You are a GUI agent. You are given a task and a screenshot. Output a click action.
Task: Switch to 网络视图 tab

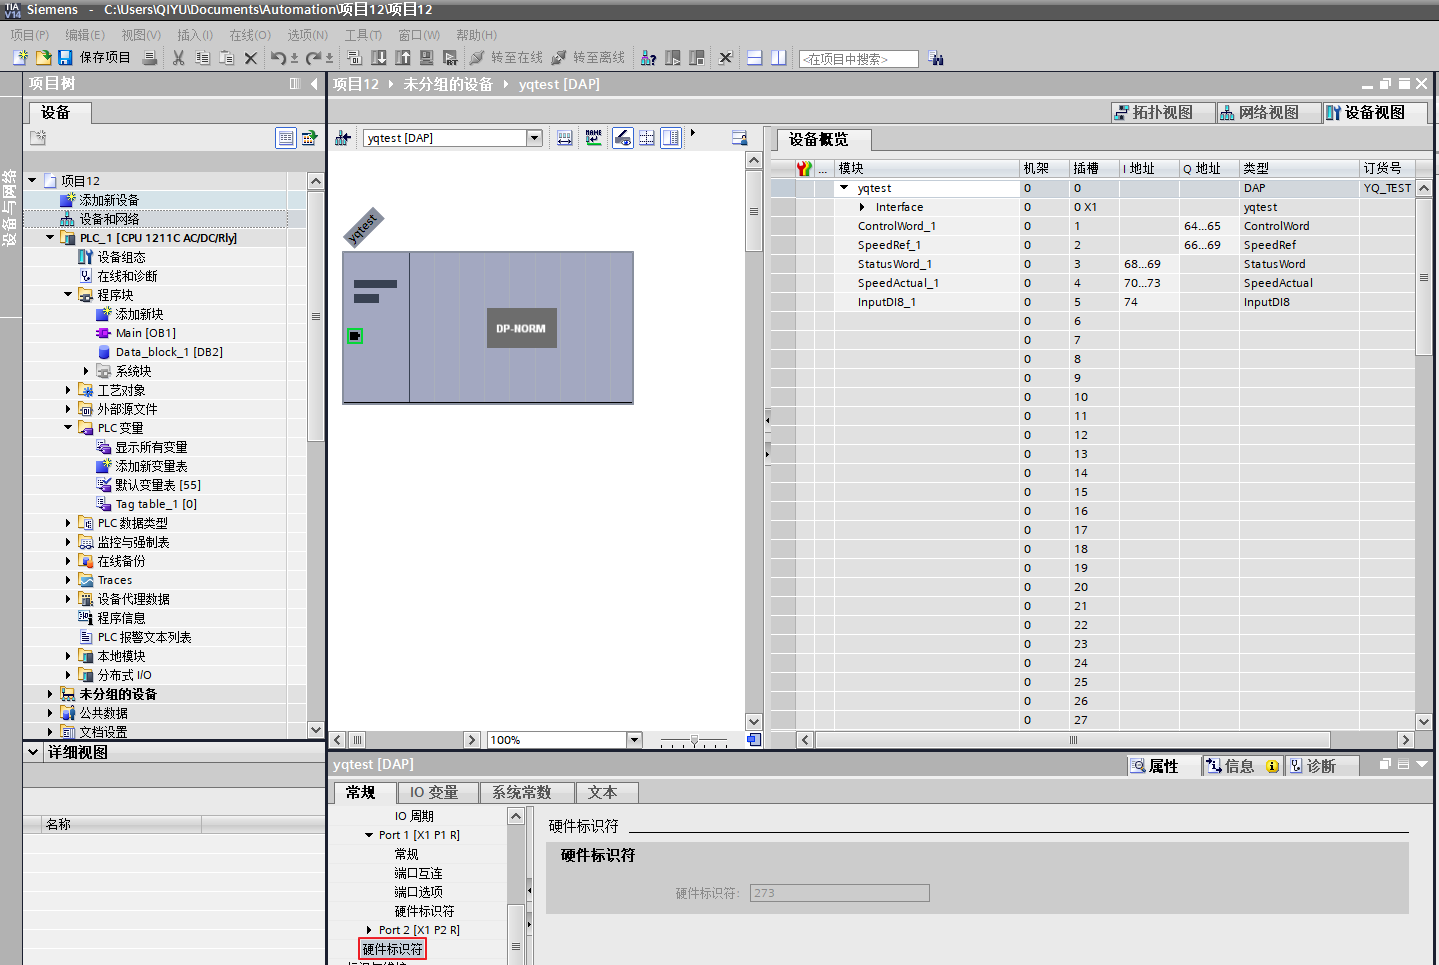1268,113
